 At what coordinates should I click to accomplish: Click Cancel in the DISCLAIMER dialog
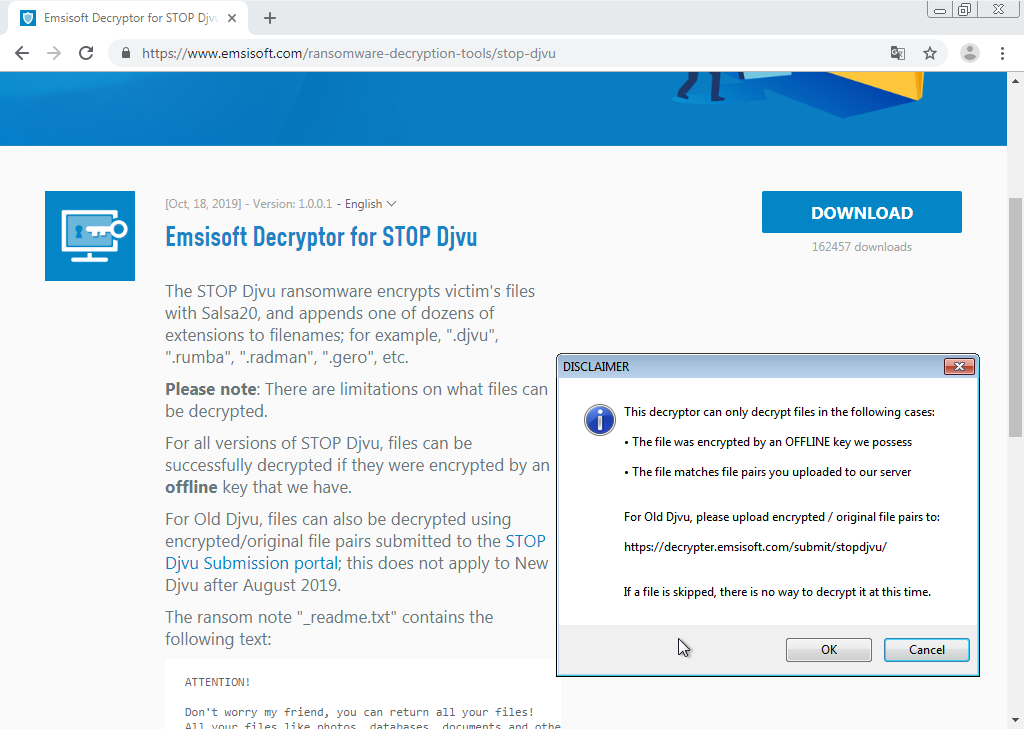[927, 650]
